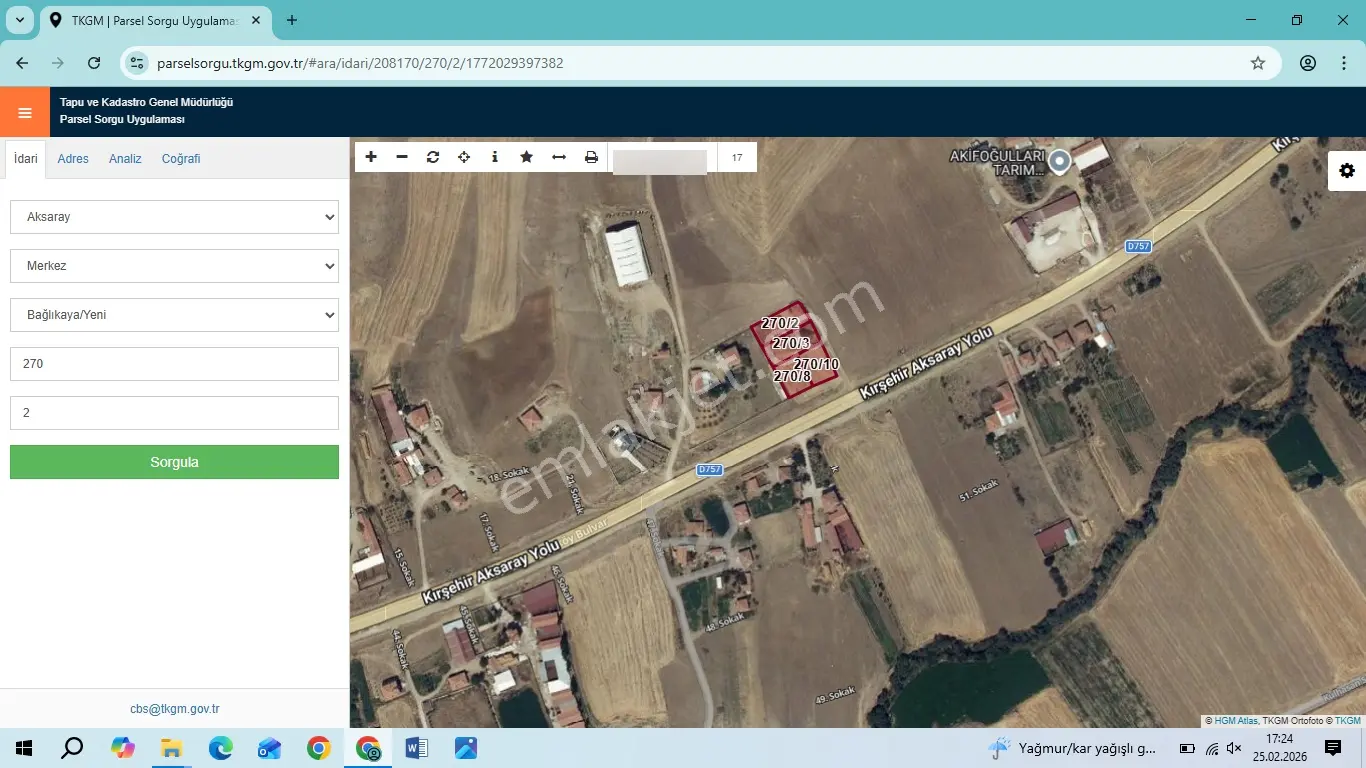This screenshot has height=768, width=1366.
Task: Open File Explorer from the taskbar
Action: click(171, 748)
